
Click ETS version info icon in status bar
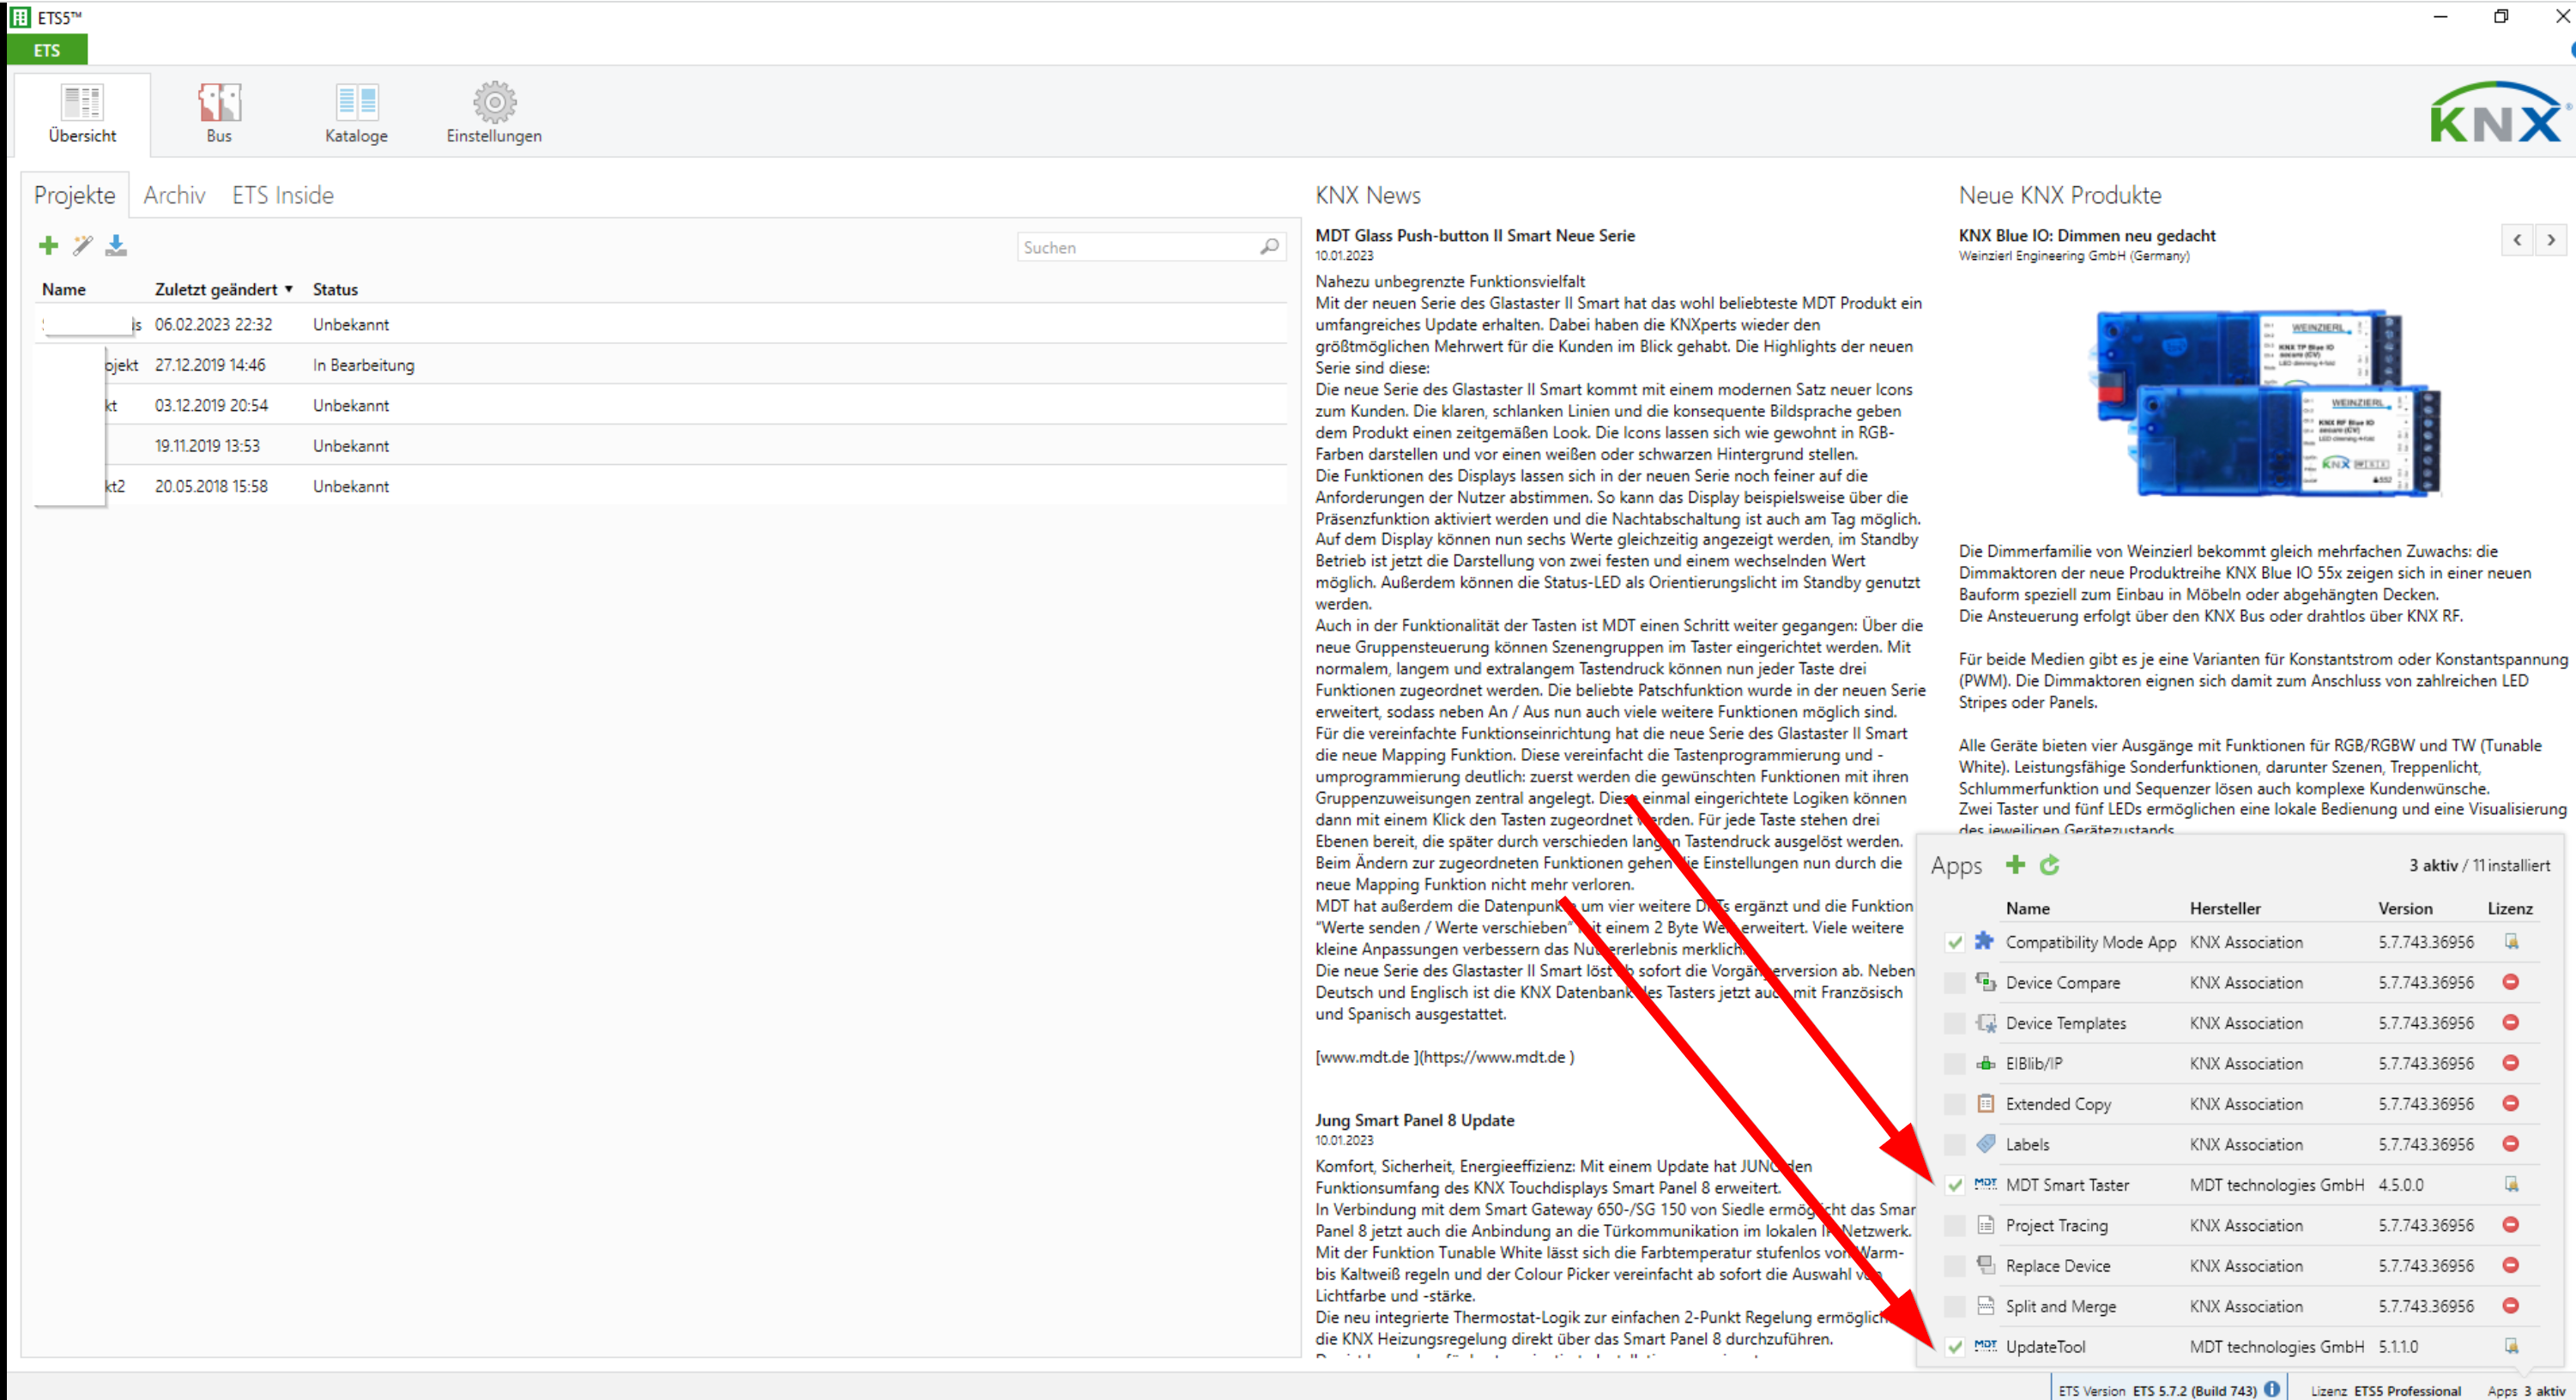2272,1389
